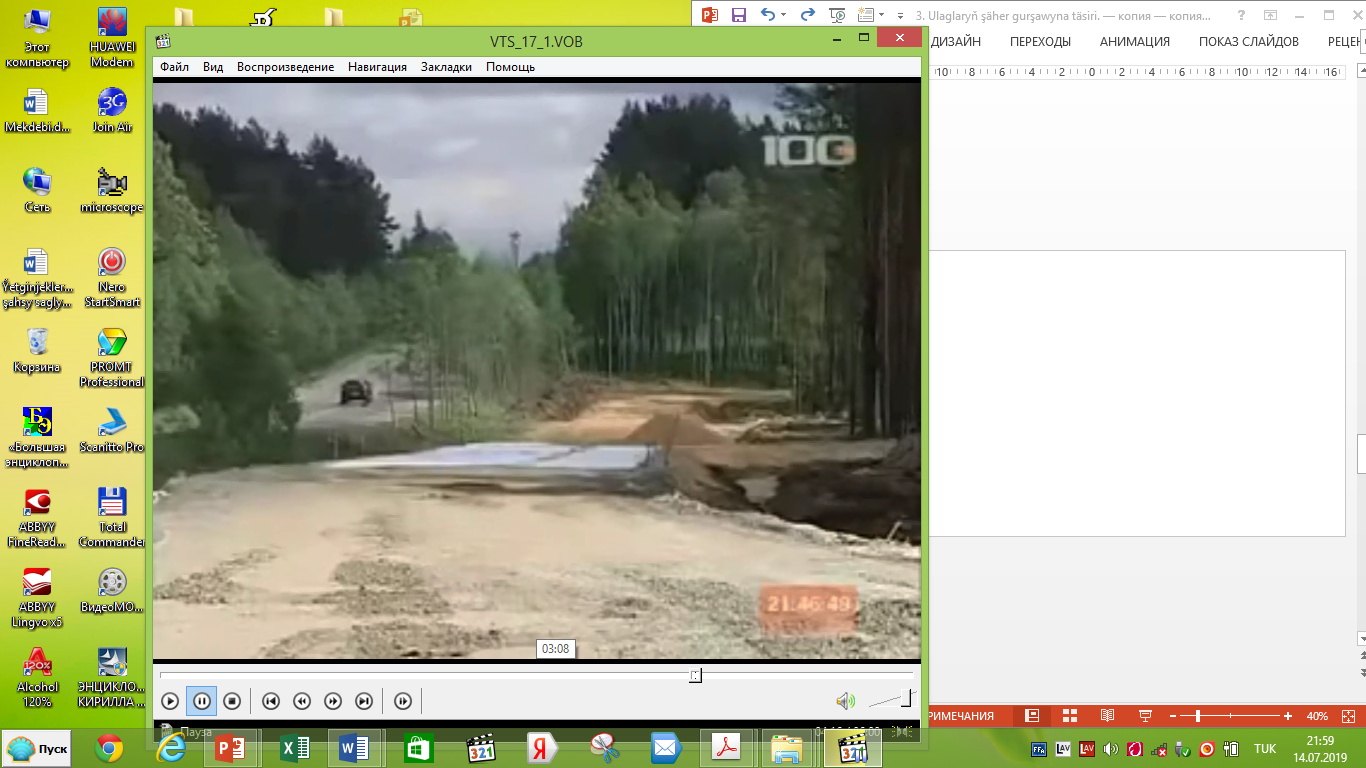Image resolution: width=1366 pixels, height=768 pixels.
Task: Switch to Slide Sorter view in PowerPoint
Action: (1070, 716)
